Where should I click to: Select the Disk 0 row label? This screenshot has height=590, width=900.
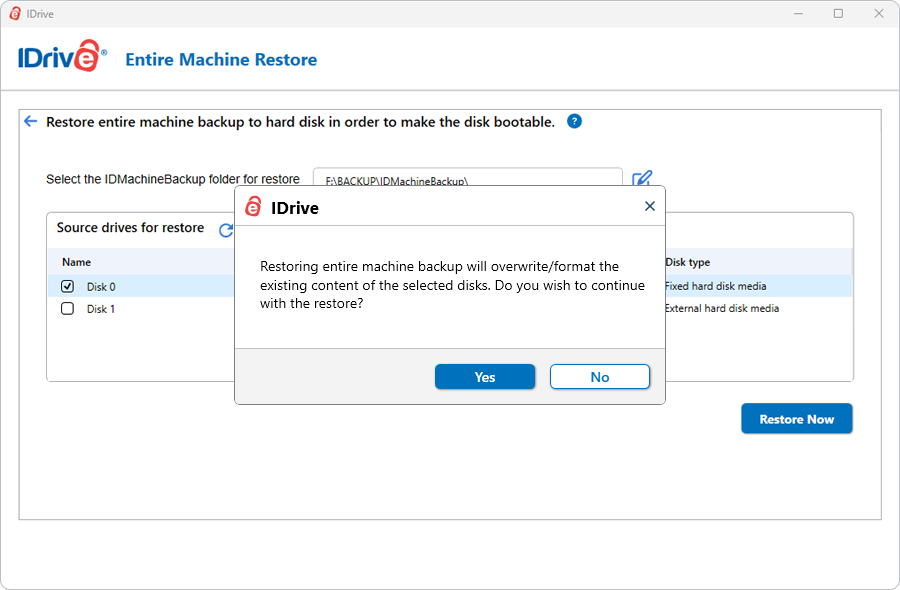pos(101,286)
